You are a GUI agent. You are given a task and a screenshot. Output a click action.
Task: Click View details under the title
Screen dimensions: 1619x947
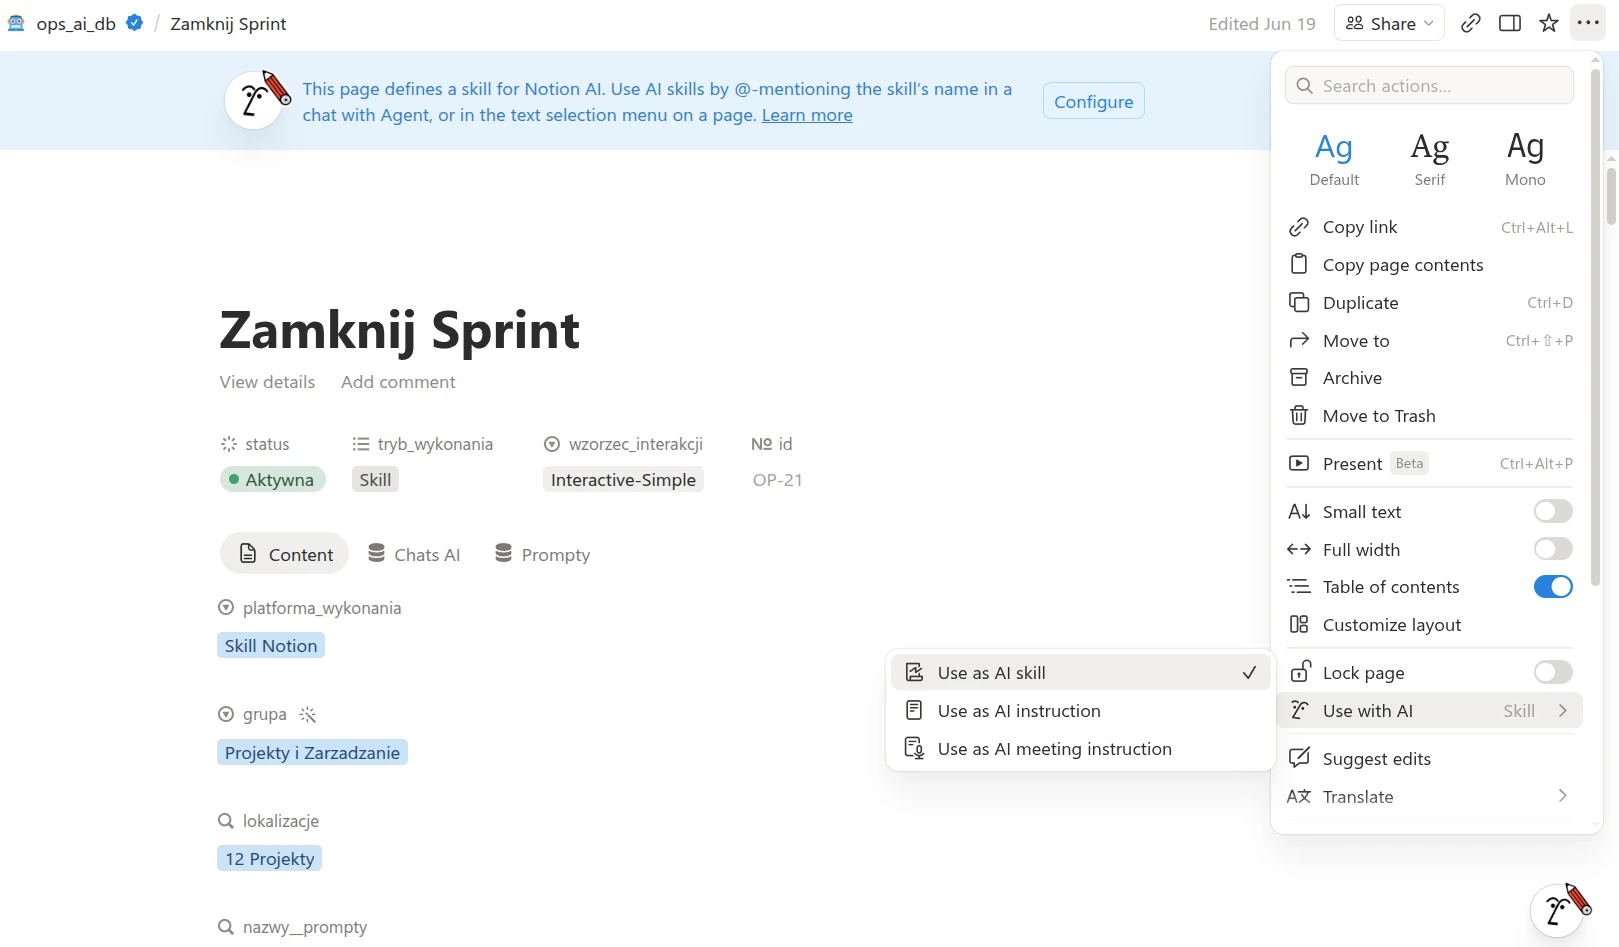[x=267, y=382]
